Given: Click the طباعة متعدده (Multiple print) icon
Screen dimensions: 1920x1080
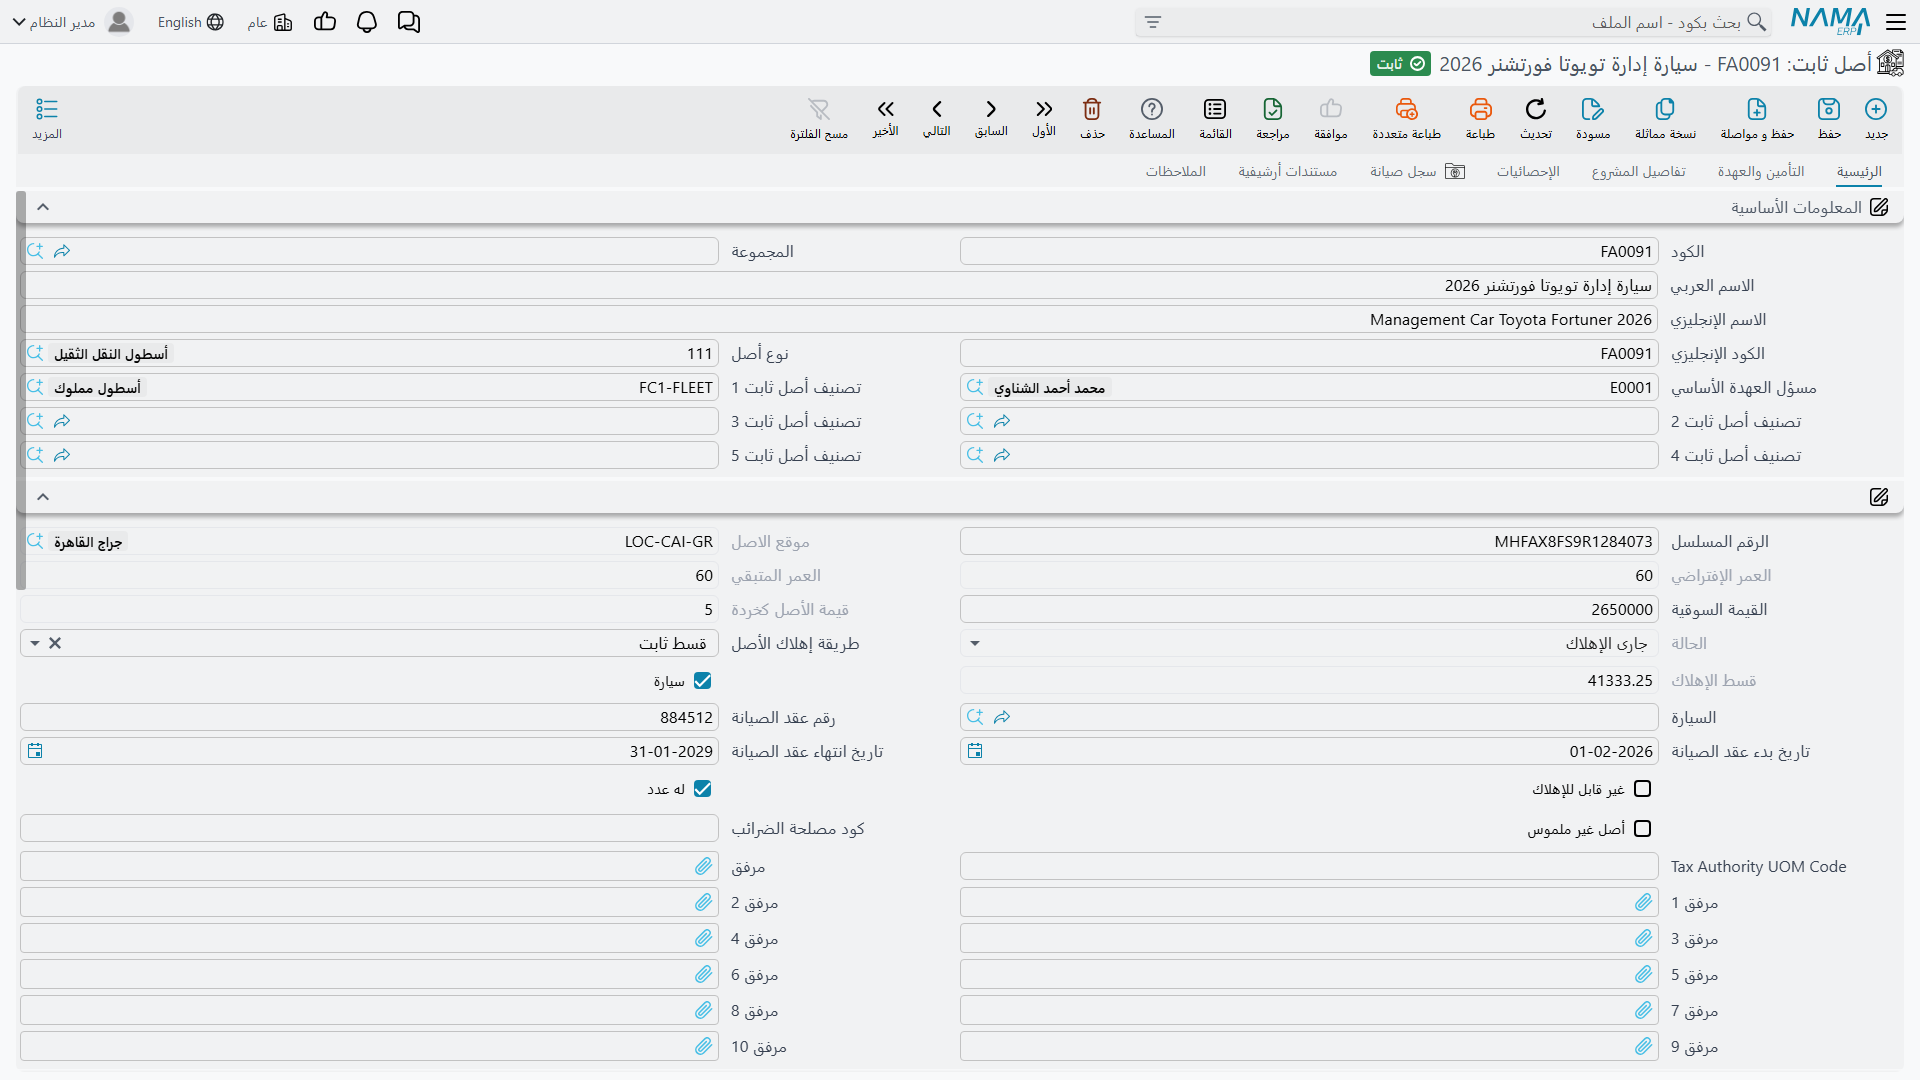Looking at the screenshot, I should coord(1407,109).
